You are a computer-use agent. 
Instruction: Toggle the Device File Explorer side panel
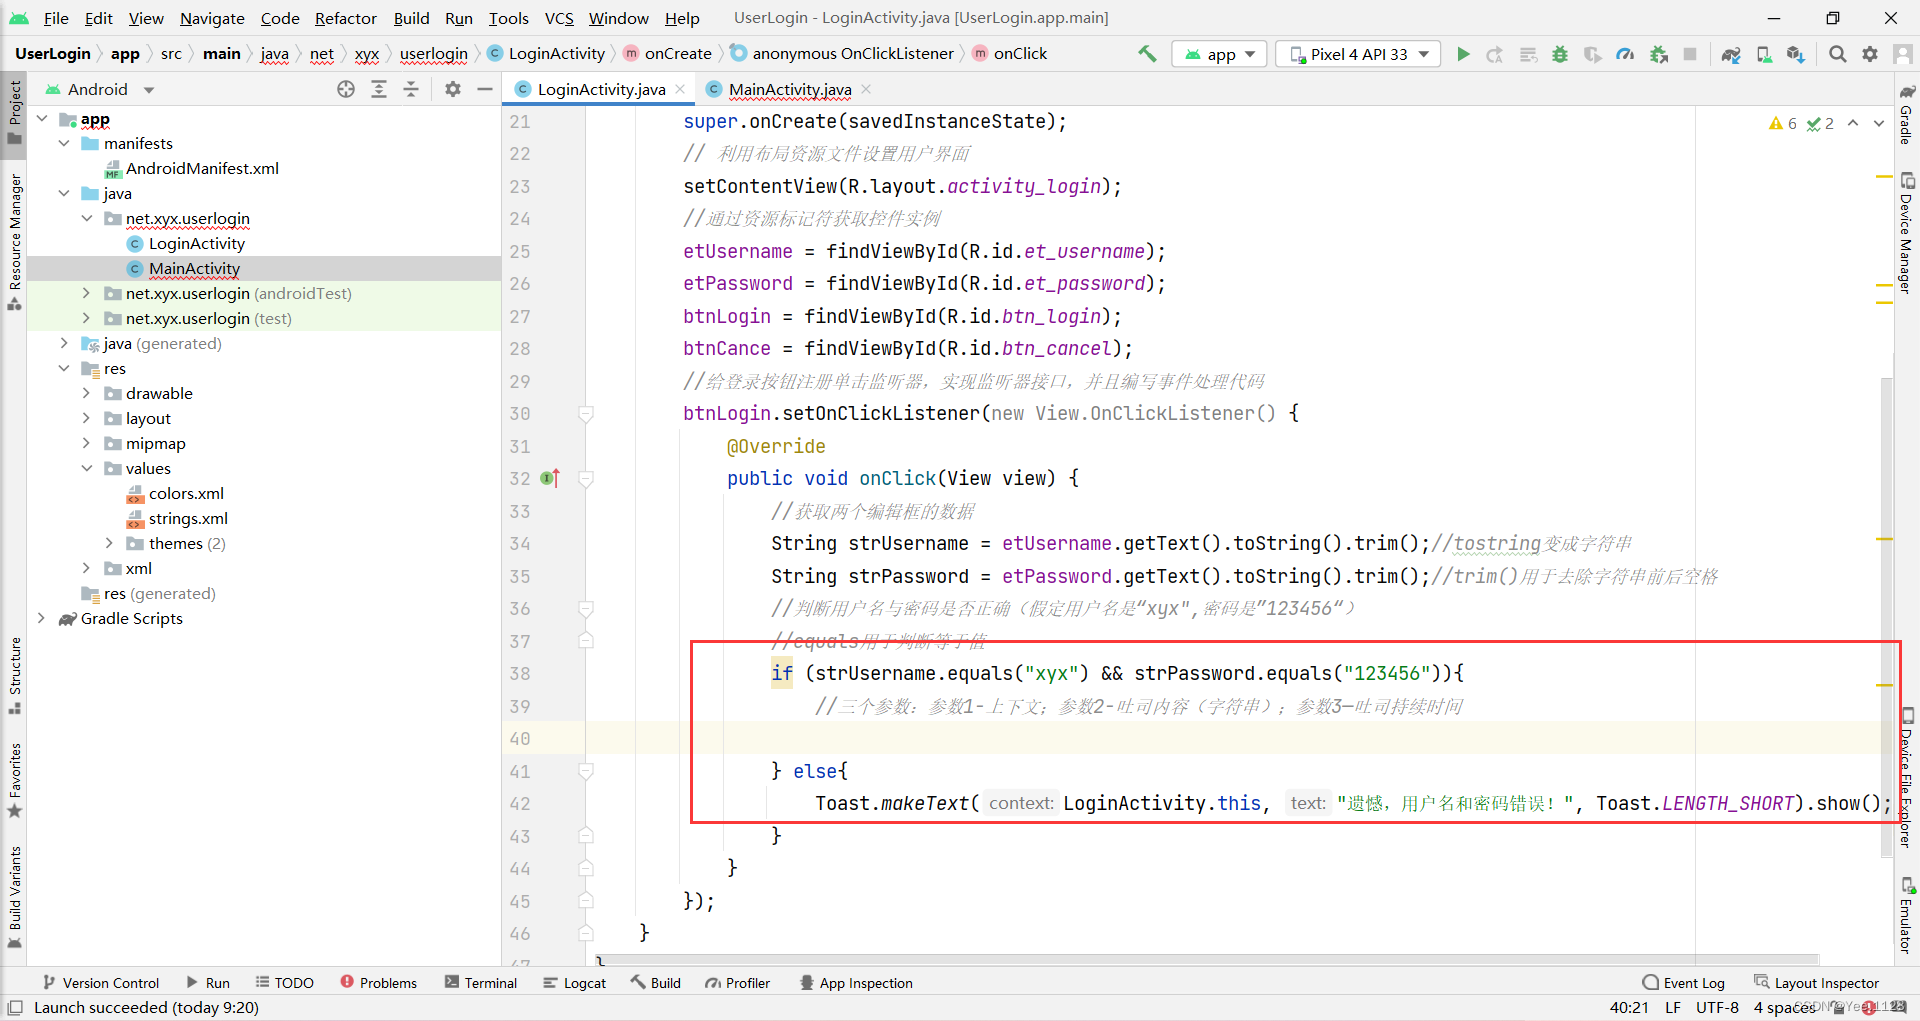[1907, 777]
